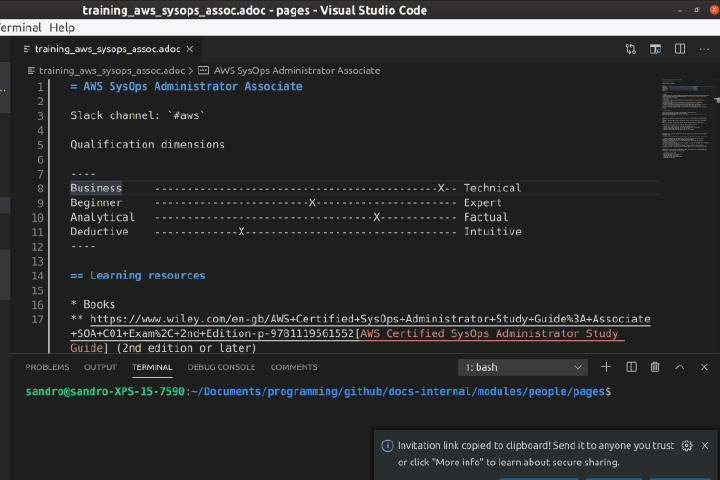Screen dimensions: 720x480
Task: Split the editor to the right
Action: click(680, 48)
